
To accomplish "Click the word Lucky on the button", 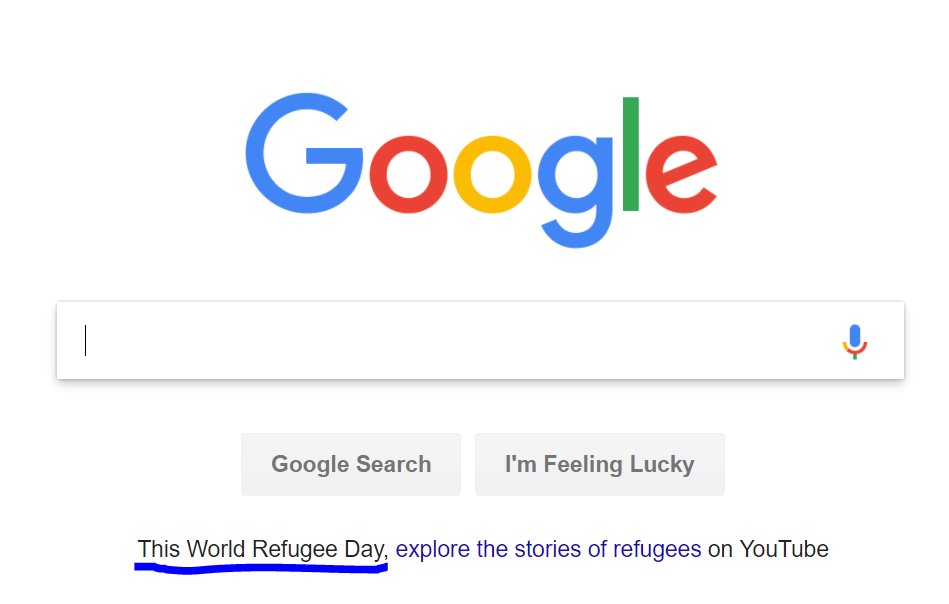I will tap(662, 465).
